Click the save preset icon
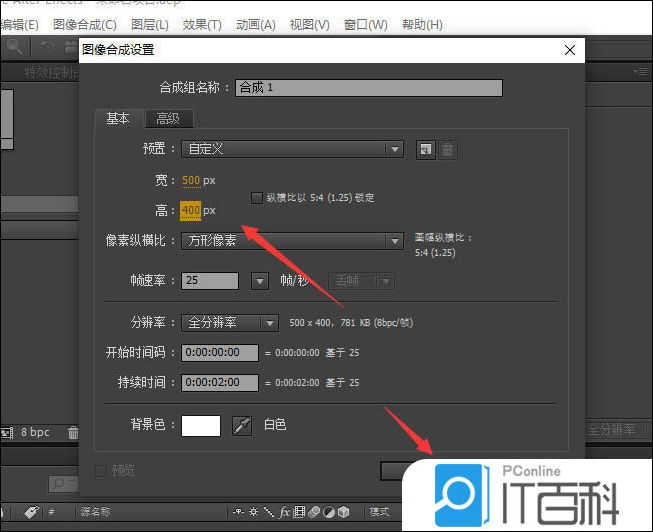The width and height of the screenshot is (653, 532). 426,149
